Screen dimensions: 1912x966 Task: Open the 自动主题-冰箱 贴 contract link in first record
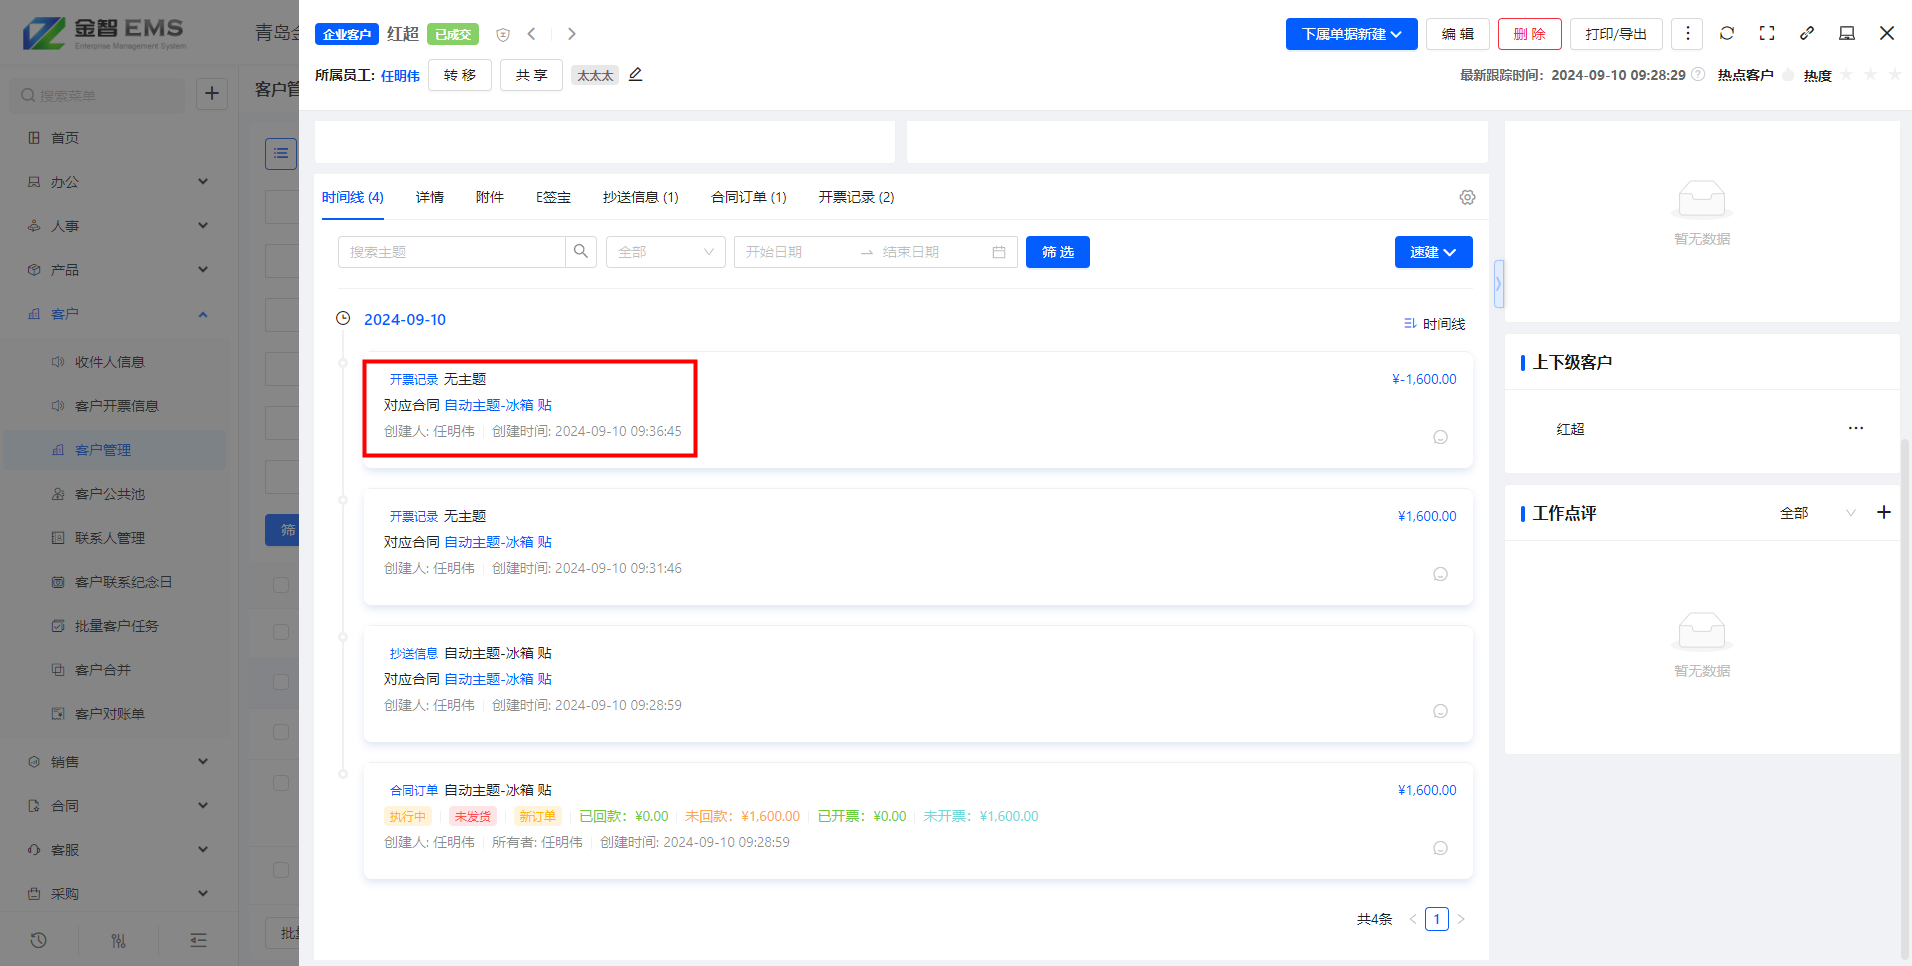coord(498,405)
